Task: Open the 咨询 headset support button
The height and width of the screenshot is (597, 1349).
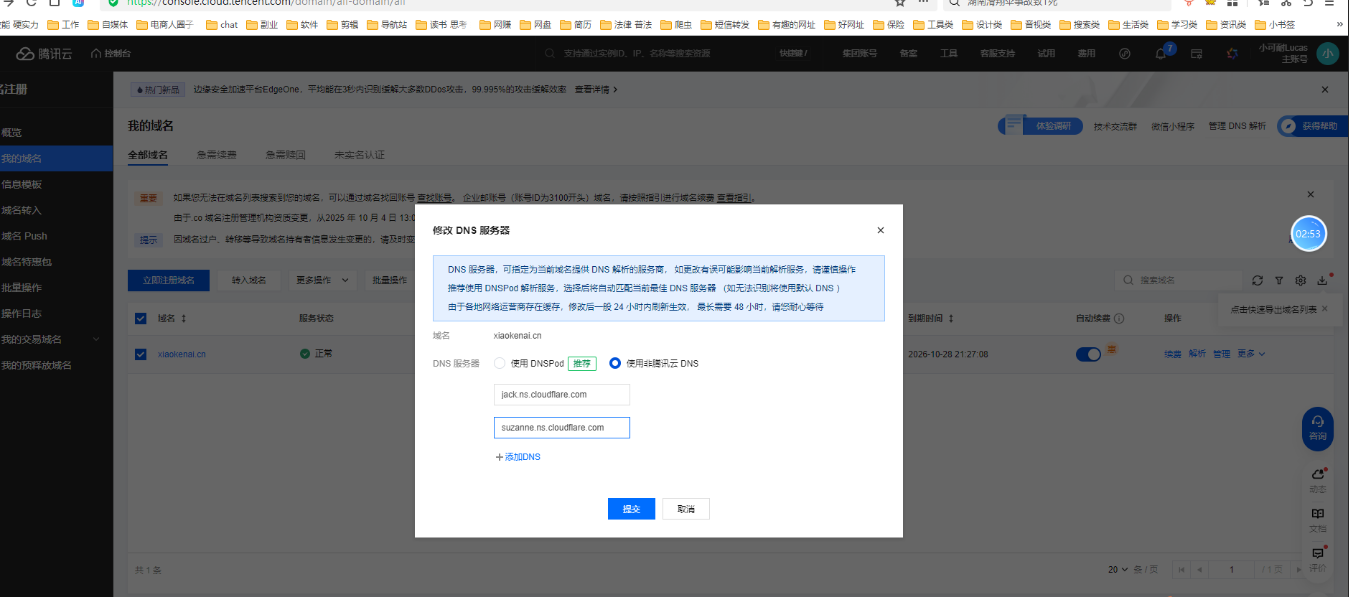Action: [1318, 427]
